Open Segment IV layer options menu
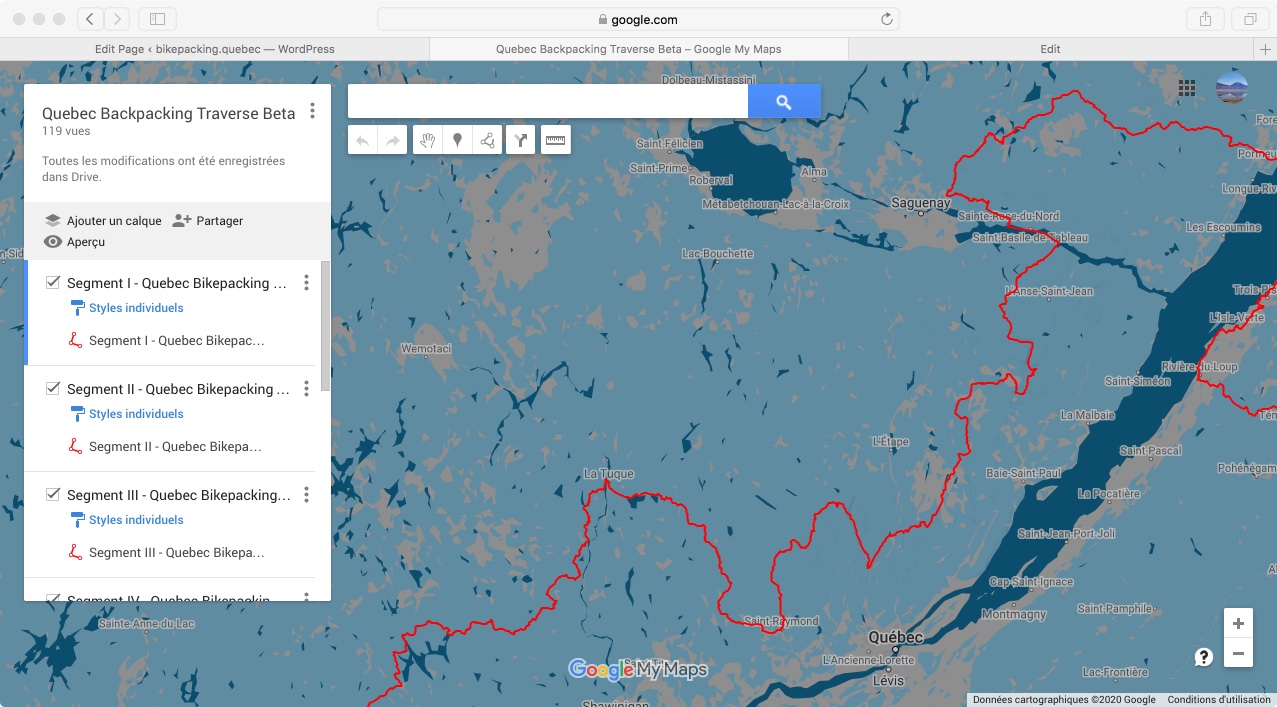 tap(306, 598)
